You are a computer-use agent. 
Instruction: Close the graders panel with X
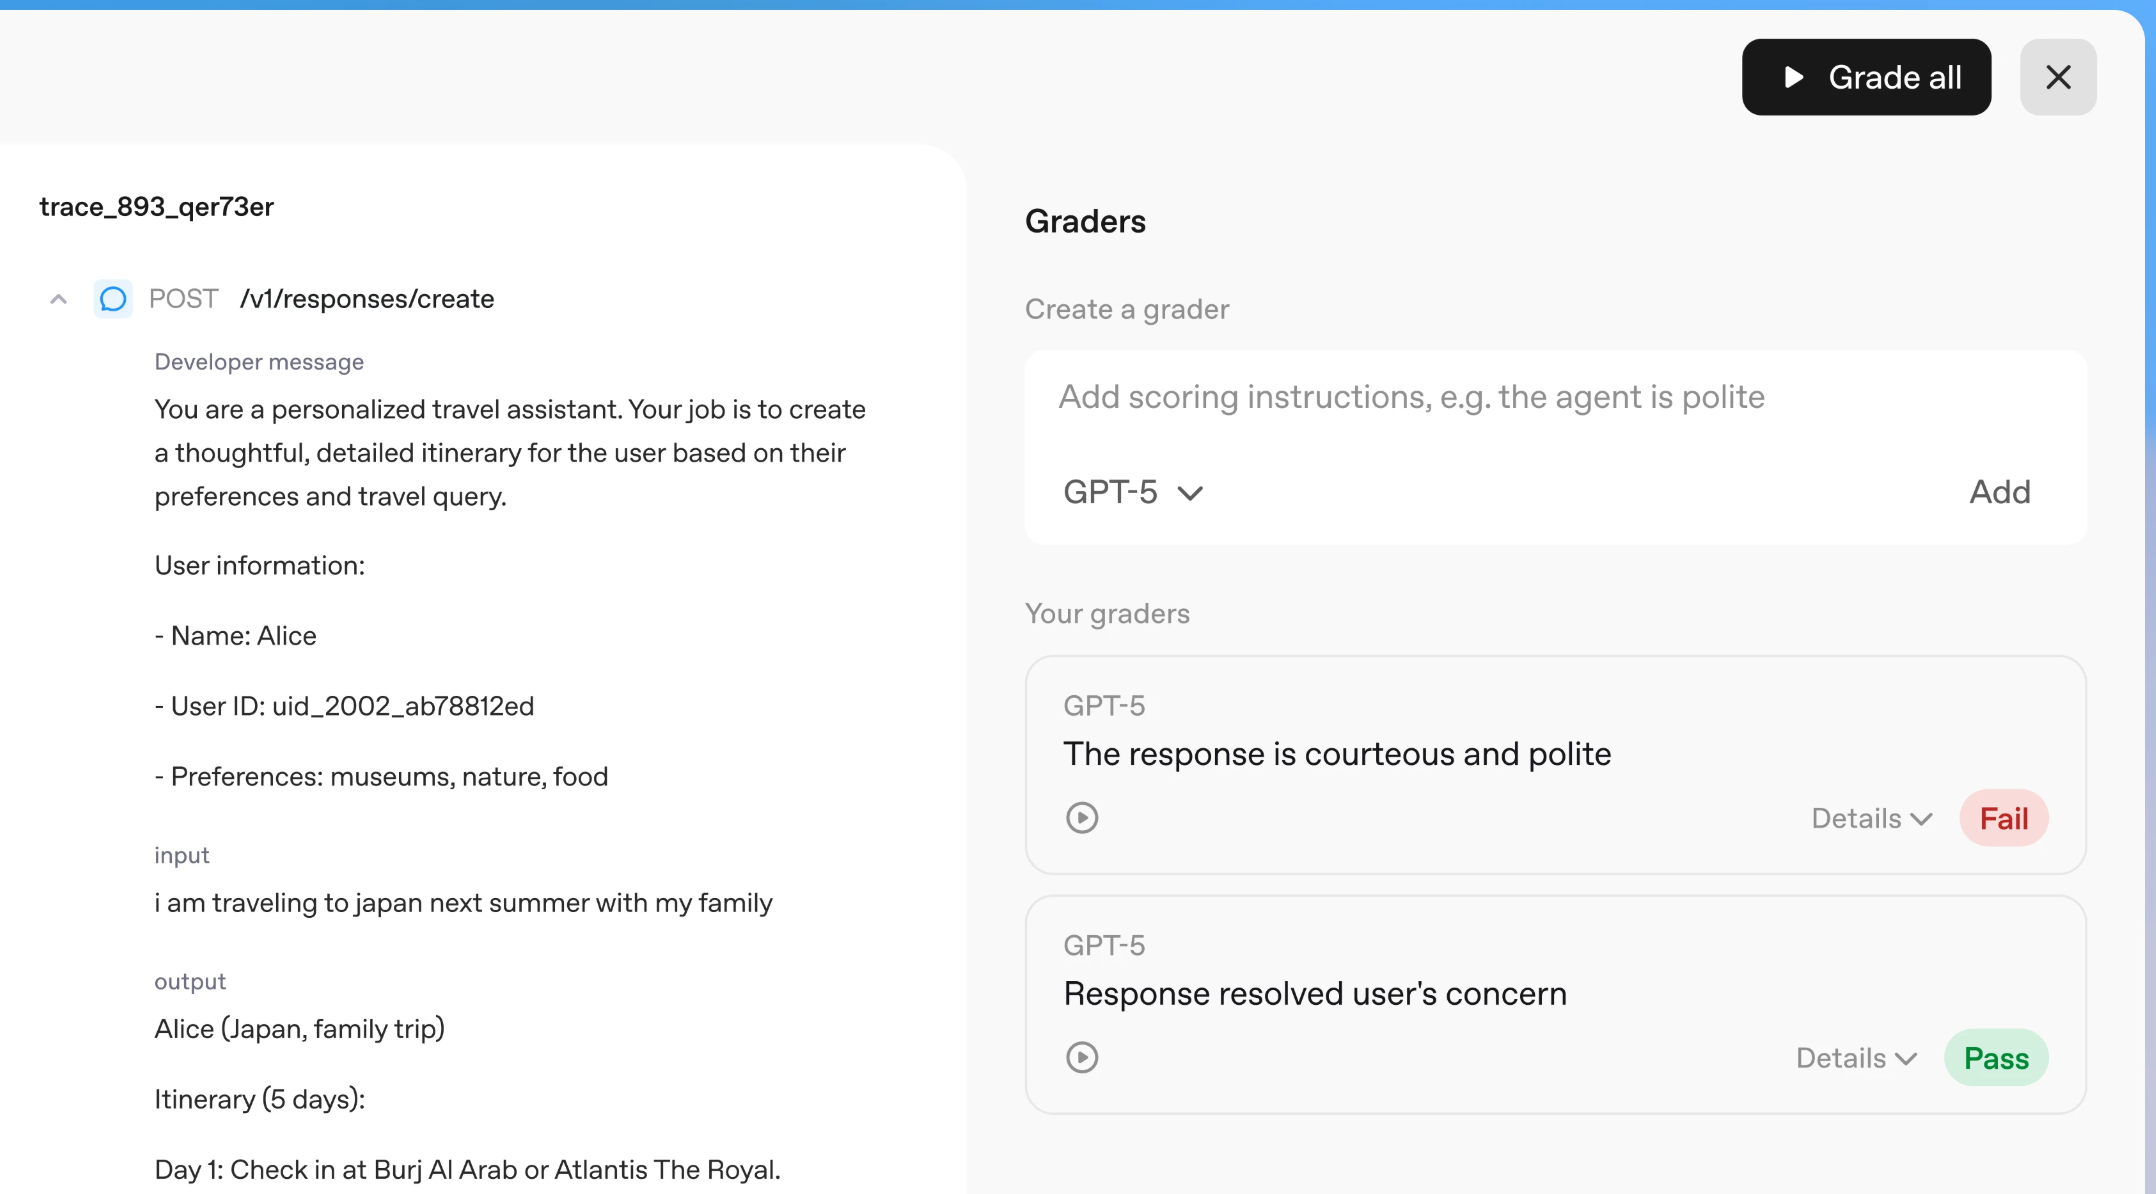[x=2058, y=77]
